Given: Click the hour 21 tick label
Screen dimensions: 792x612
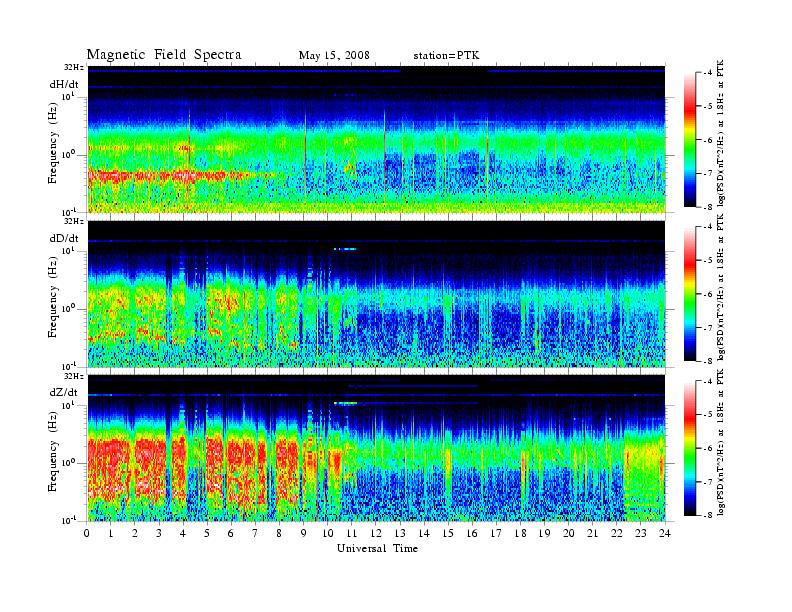Looking at the screenshot, I should tap(592, 533).
